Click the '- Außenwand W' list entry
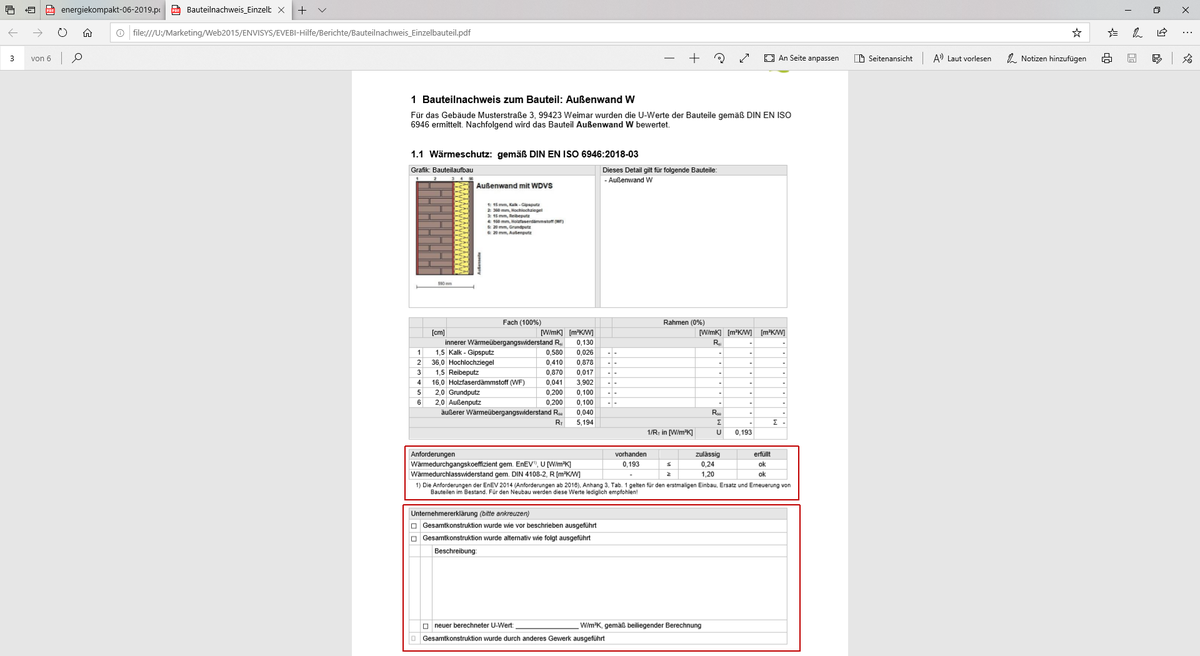1200x656 pixels. coord(629,180)
